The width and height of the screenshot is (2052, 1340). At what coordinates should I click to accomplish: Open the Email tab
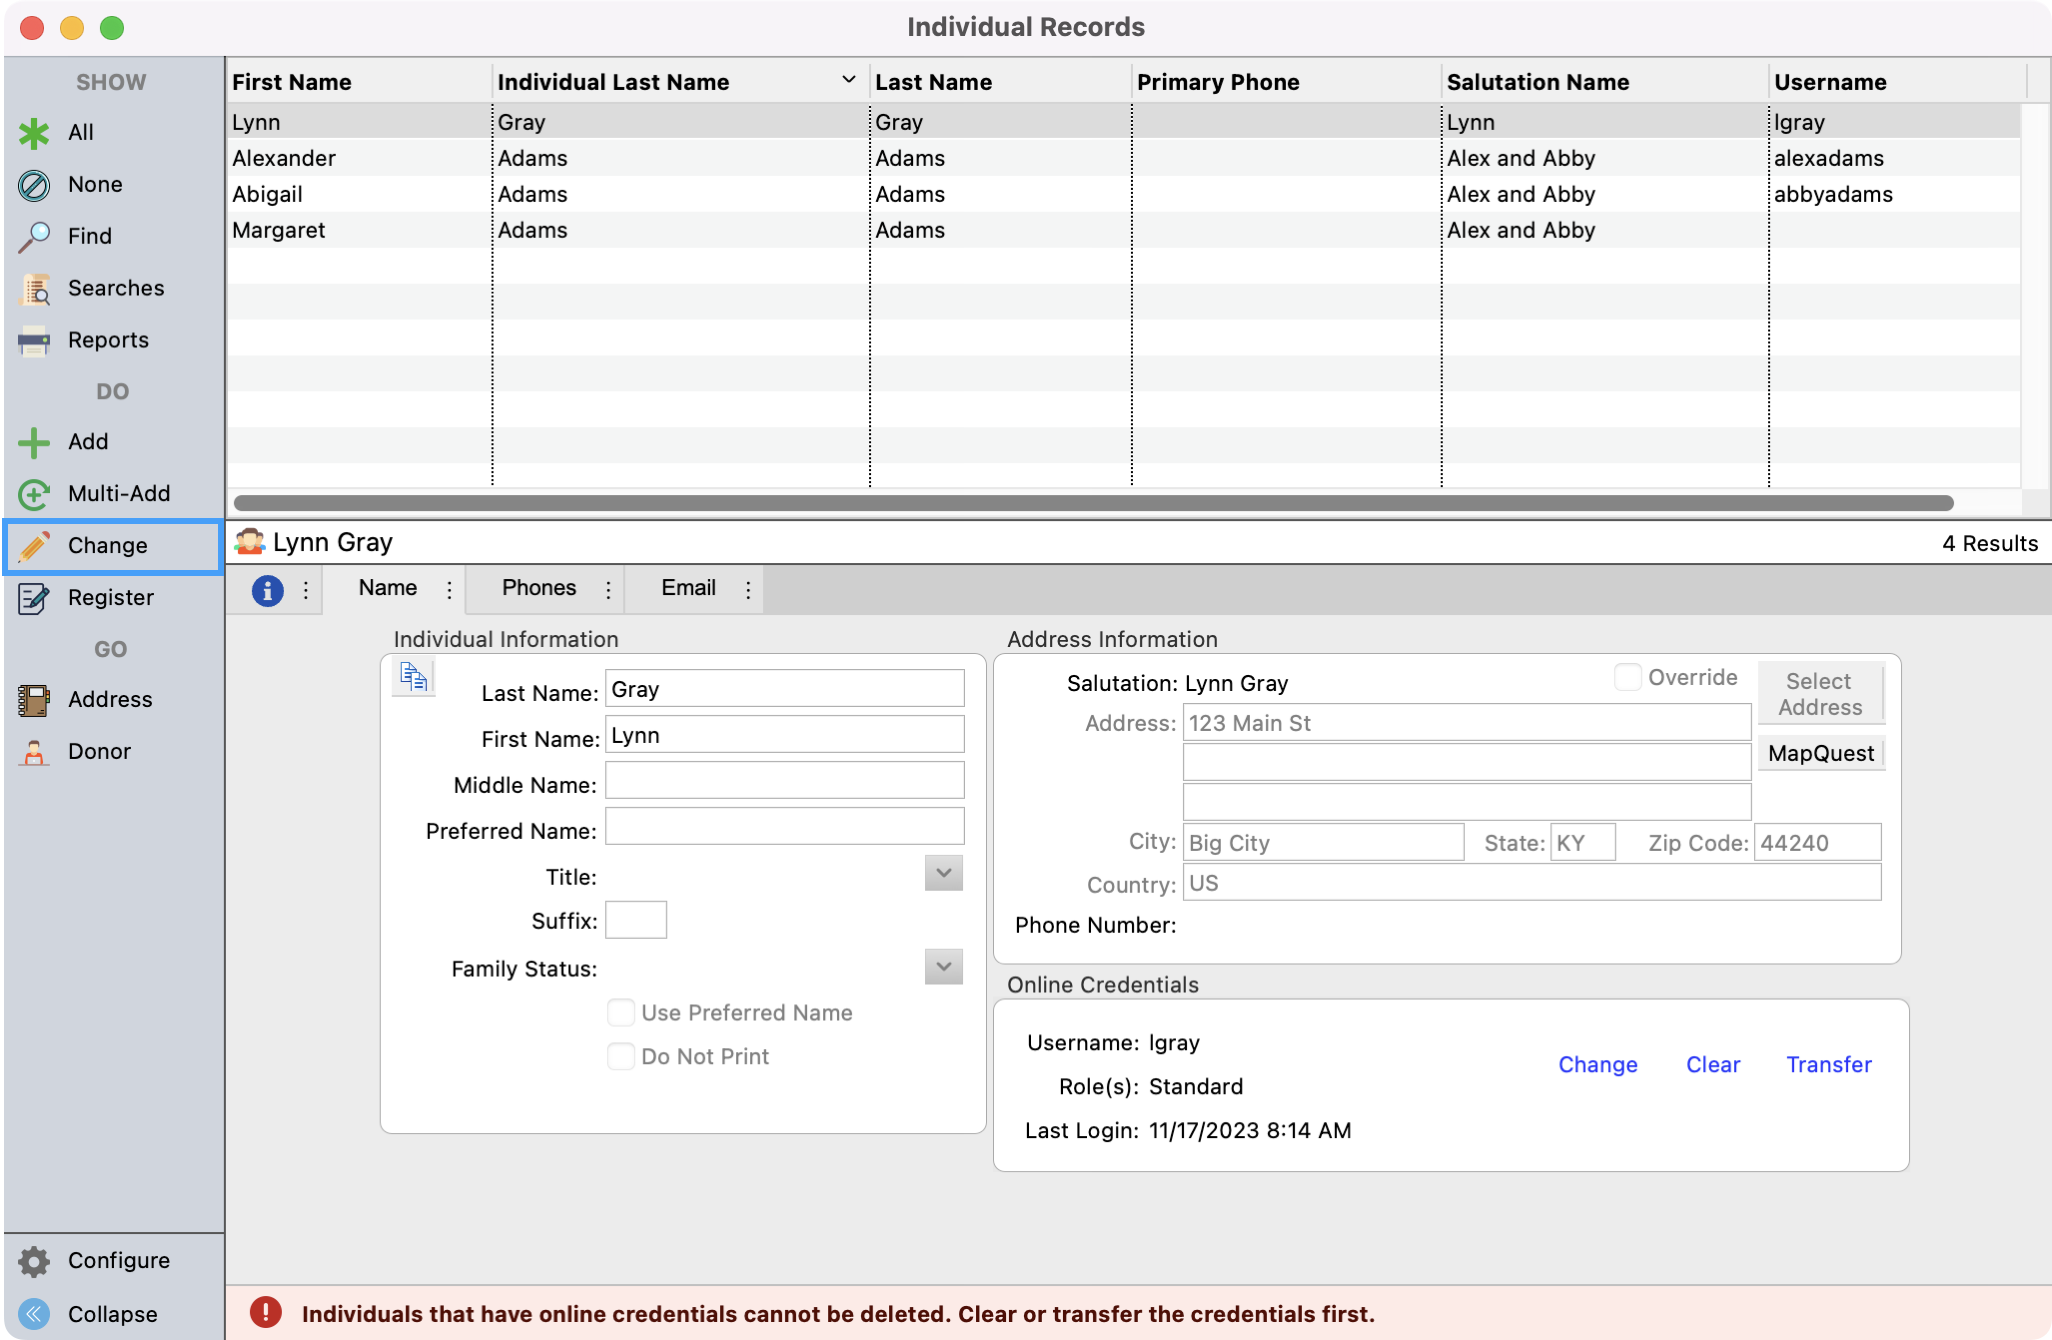688,588
